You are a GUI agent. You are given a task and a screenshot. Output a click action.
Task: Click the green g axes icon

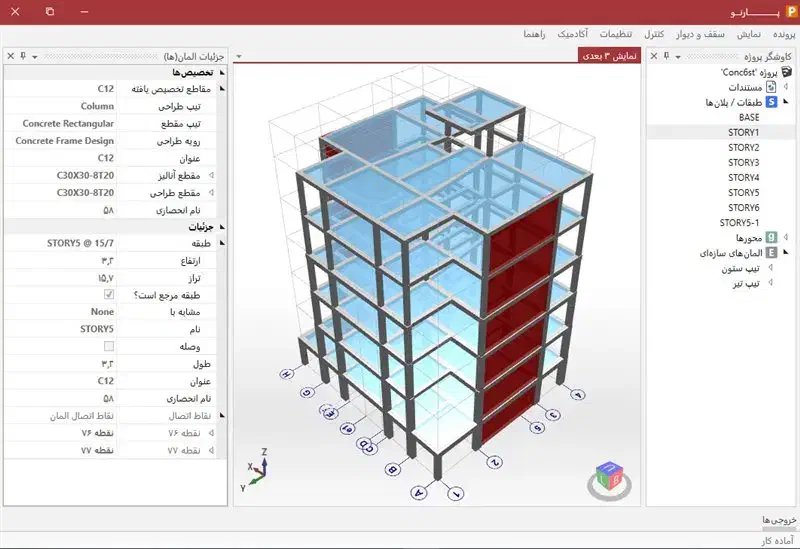coord(771,237)
